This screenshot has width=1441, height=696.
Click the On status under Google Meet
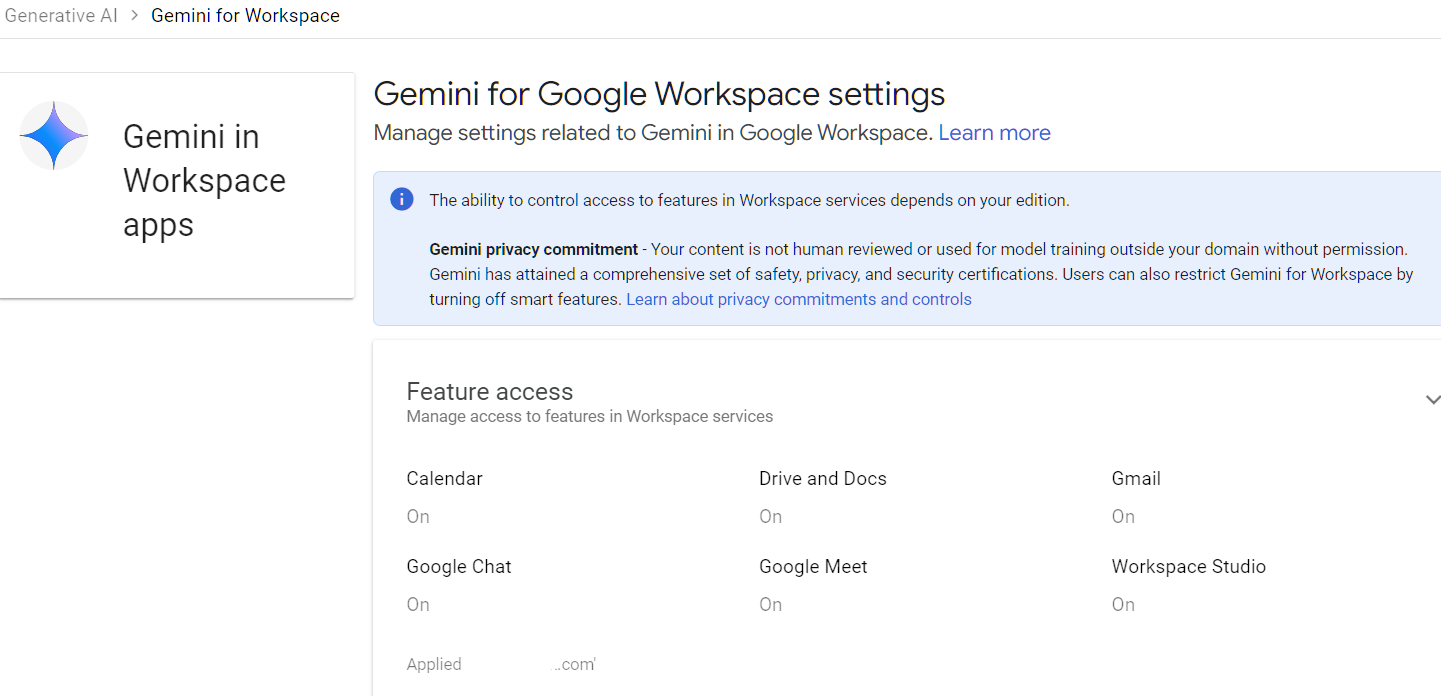tap(770, 604)
